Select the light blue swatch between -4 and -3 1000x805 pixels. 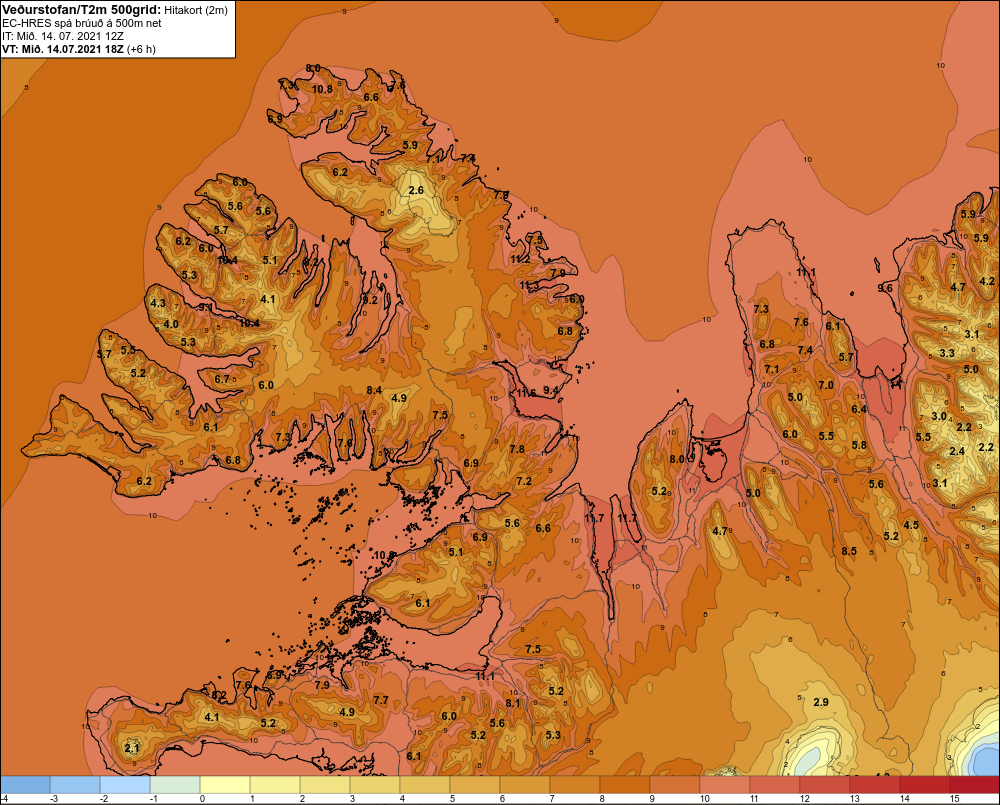[26, 785]
